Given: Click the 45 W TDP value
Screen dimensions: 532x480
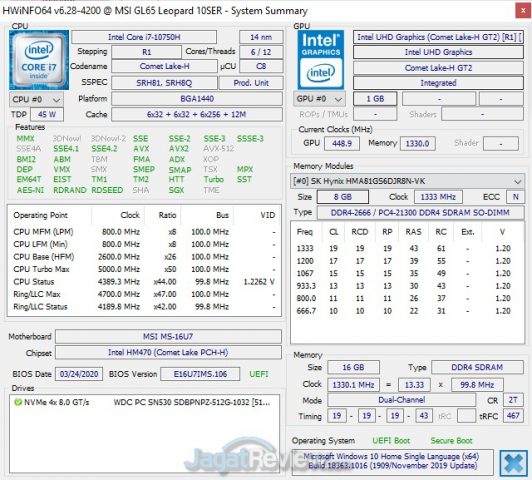Looking at the screenshot, I should (x=47, y=114).
